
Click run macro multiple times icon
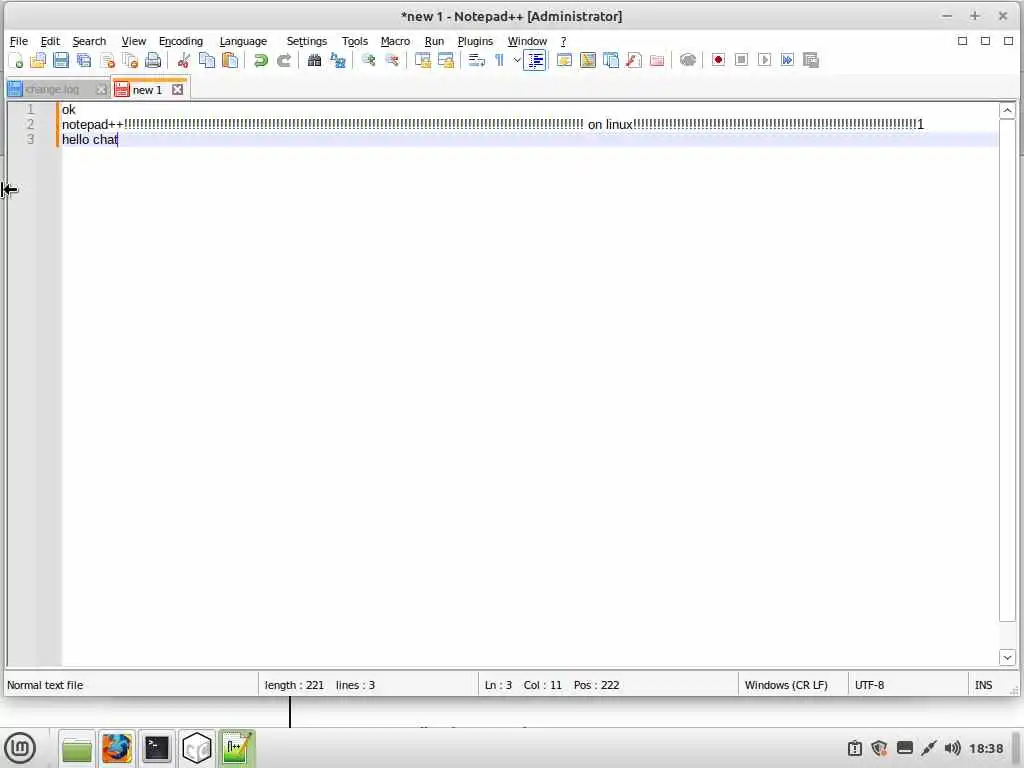[x=788, y=60]
